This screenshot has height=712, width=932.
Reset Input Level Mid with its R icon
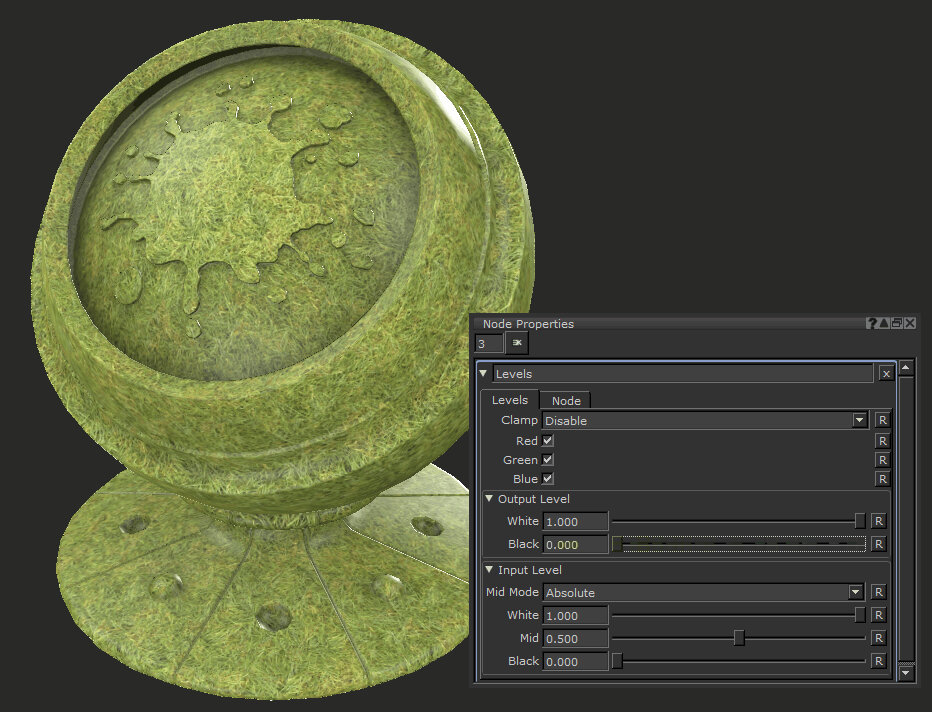tap(877, 638)
